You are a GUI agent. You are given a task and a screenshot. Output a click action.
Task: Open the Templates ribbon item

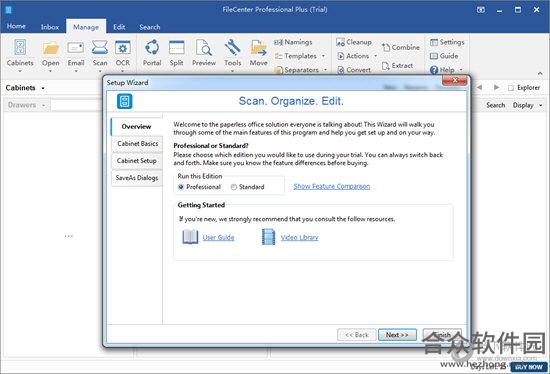pyautogui.click(x=296, y=56)
